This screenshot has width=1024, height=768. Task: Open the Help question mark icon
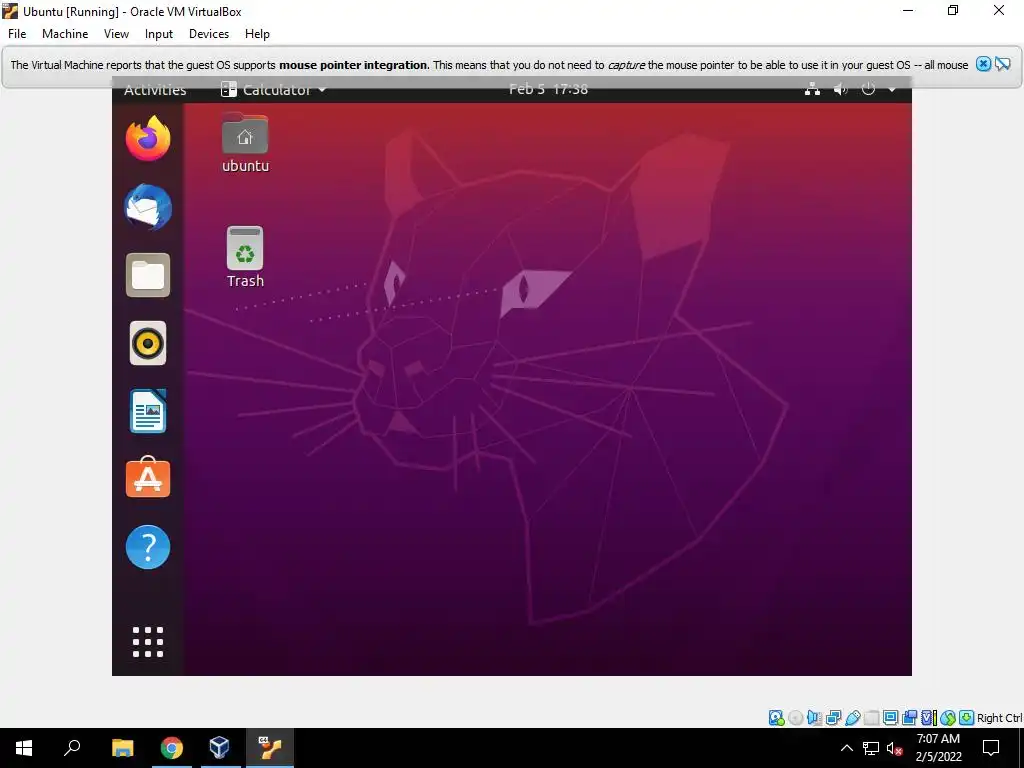pyautogui.click(x=148, y=547)
